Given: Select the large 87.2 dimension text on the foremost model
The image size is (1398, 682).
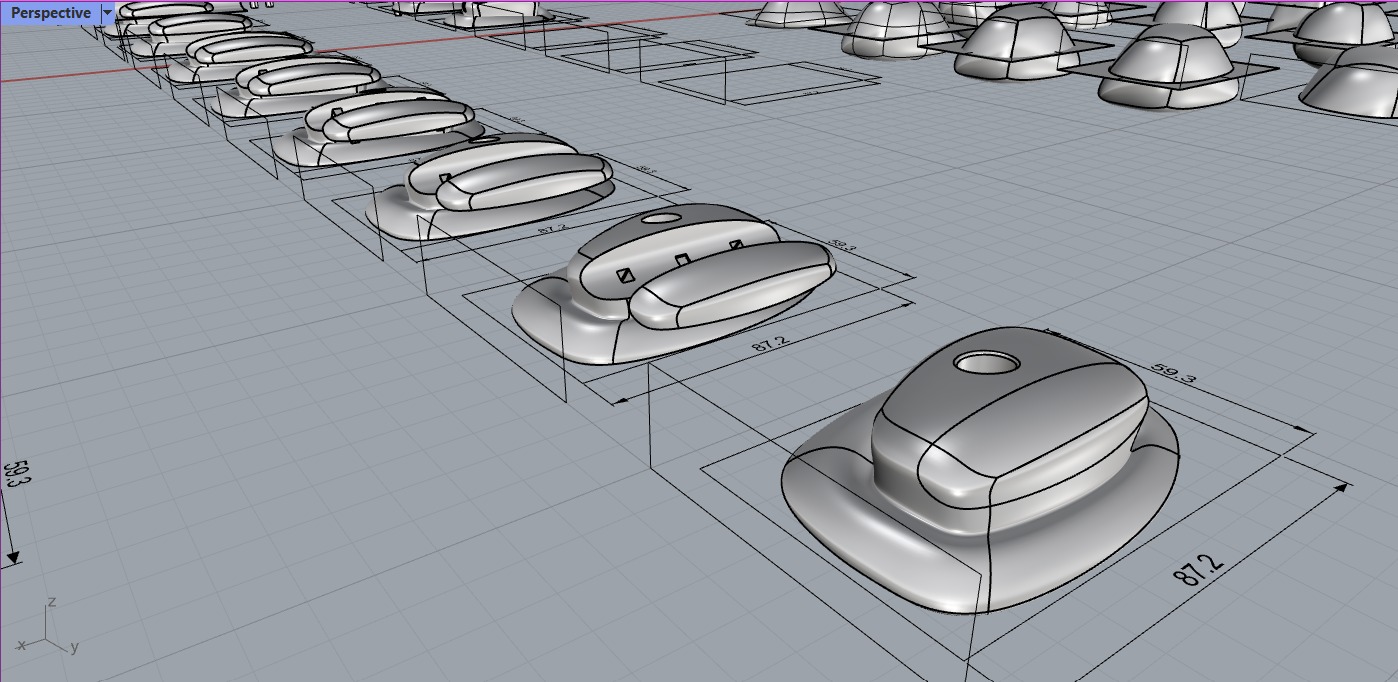Looking at the screenshot, I should pyautogui.click(x=1198, y=571).
